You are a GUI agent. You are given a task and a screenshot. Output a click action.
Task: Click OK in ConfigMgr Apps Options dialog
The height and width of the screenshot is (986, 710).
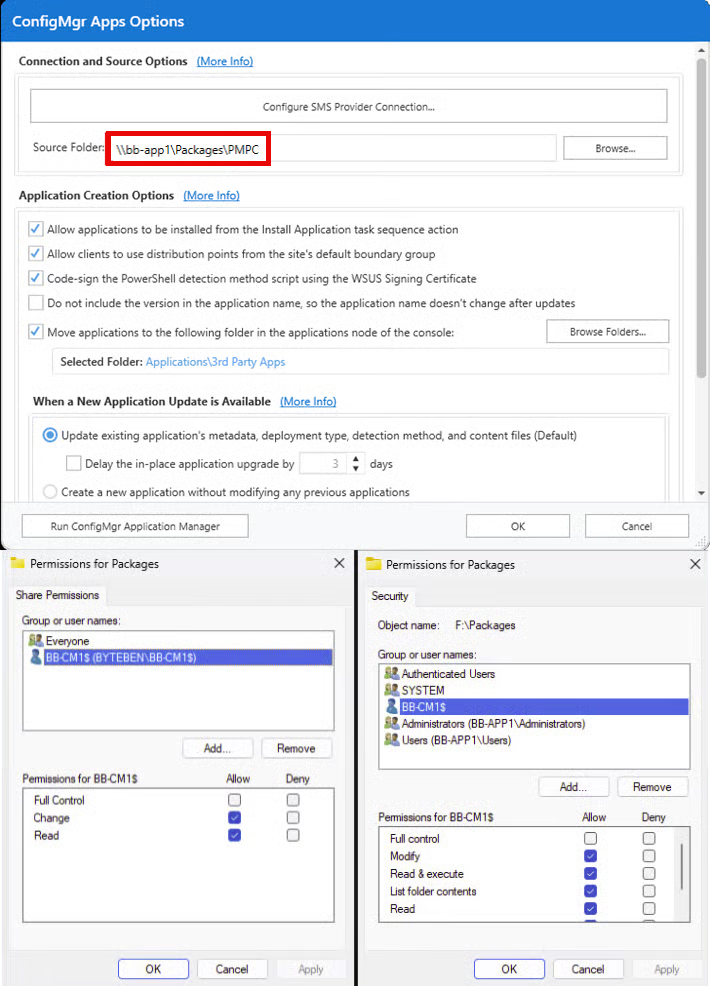click(x=518, y=526)
